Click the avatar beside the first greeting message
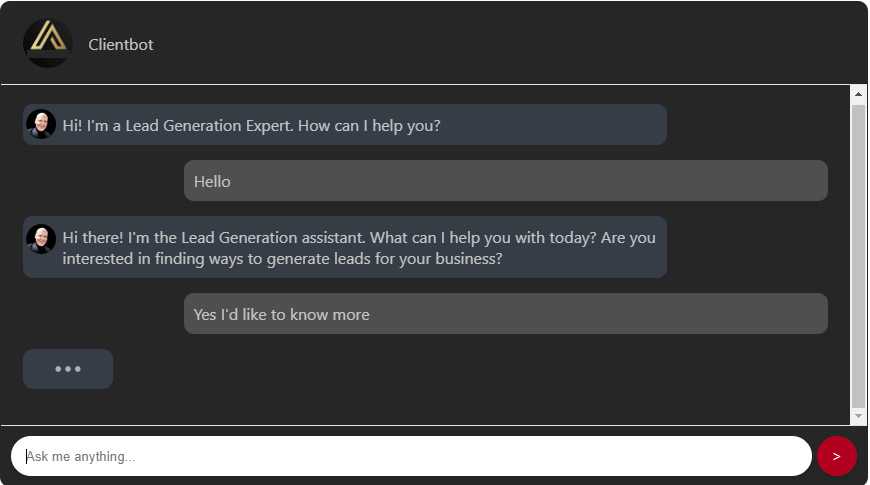870x485 pixels. click(41, 124)
